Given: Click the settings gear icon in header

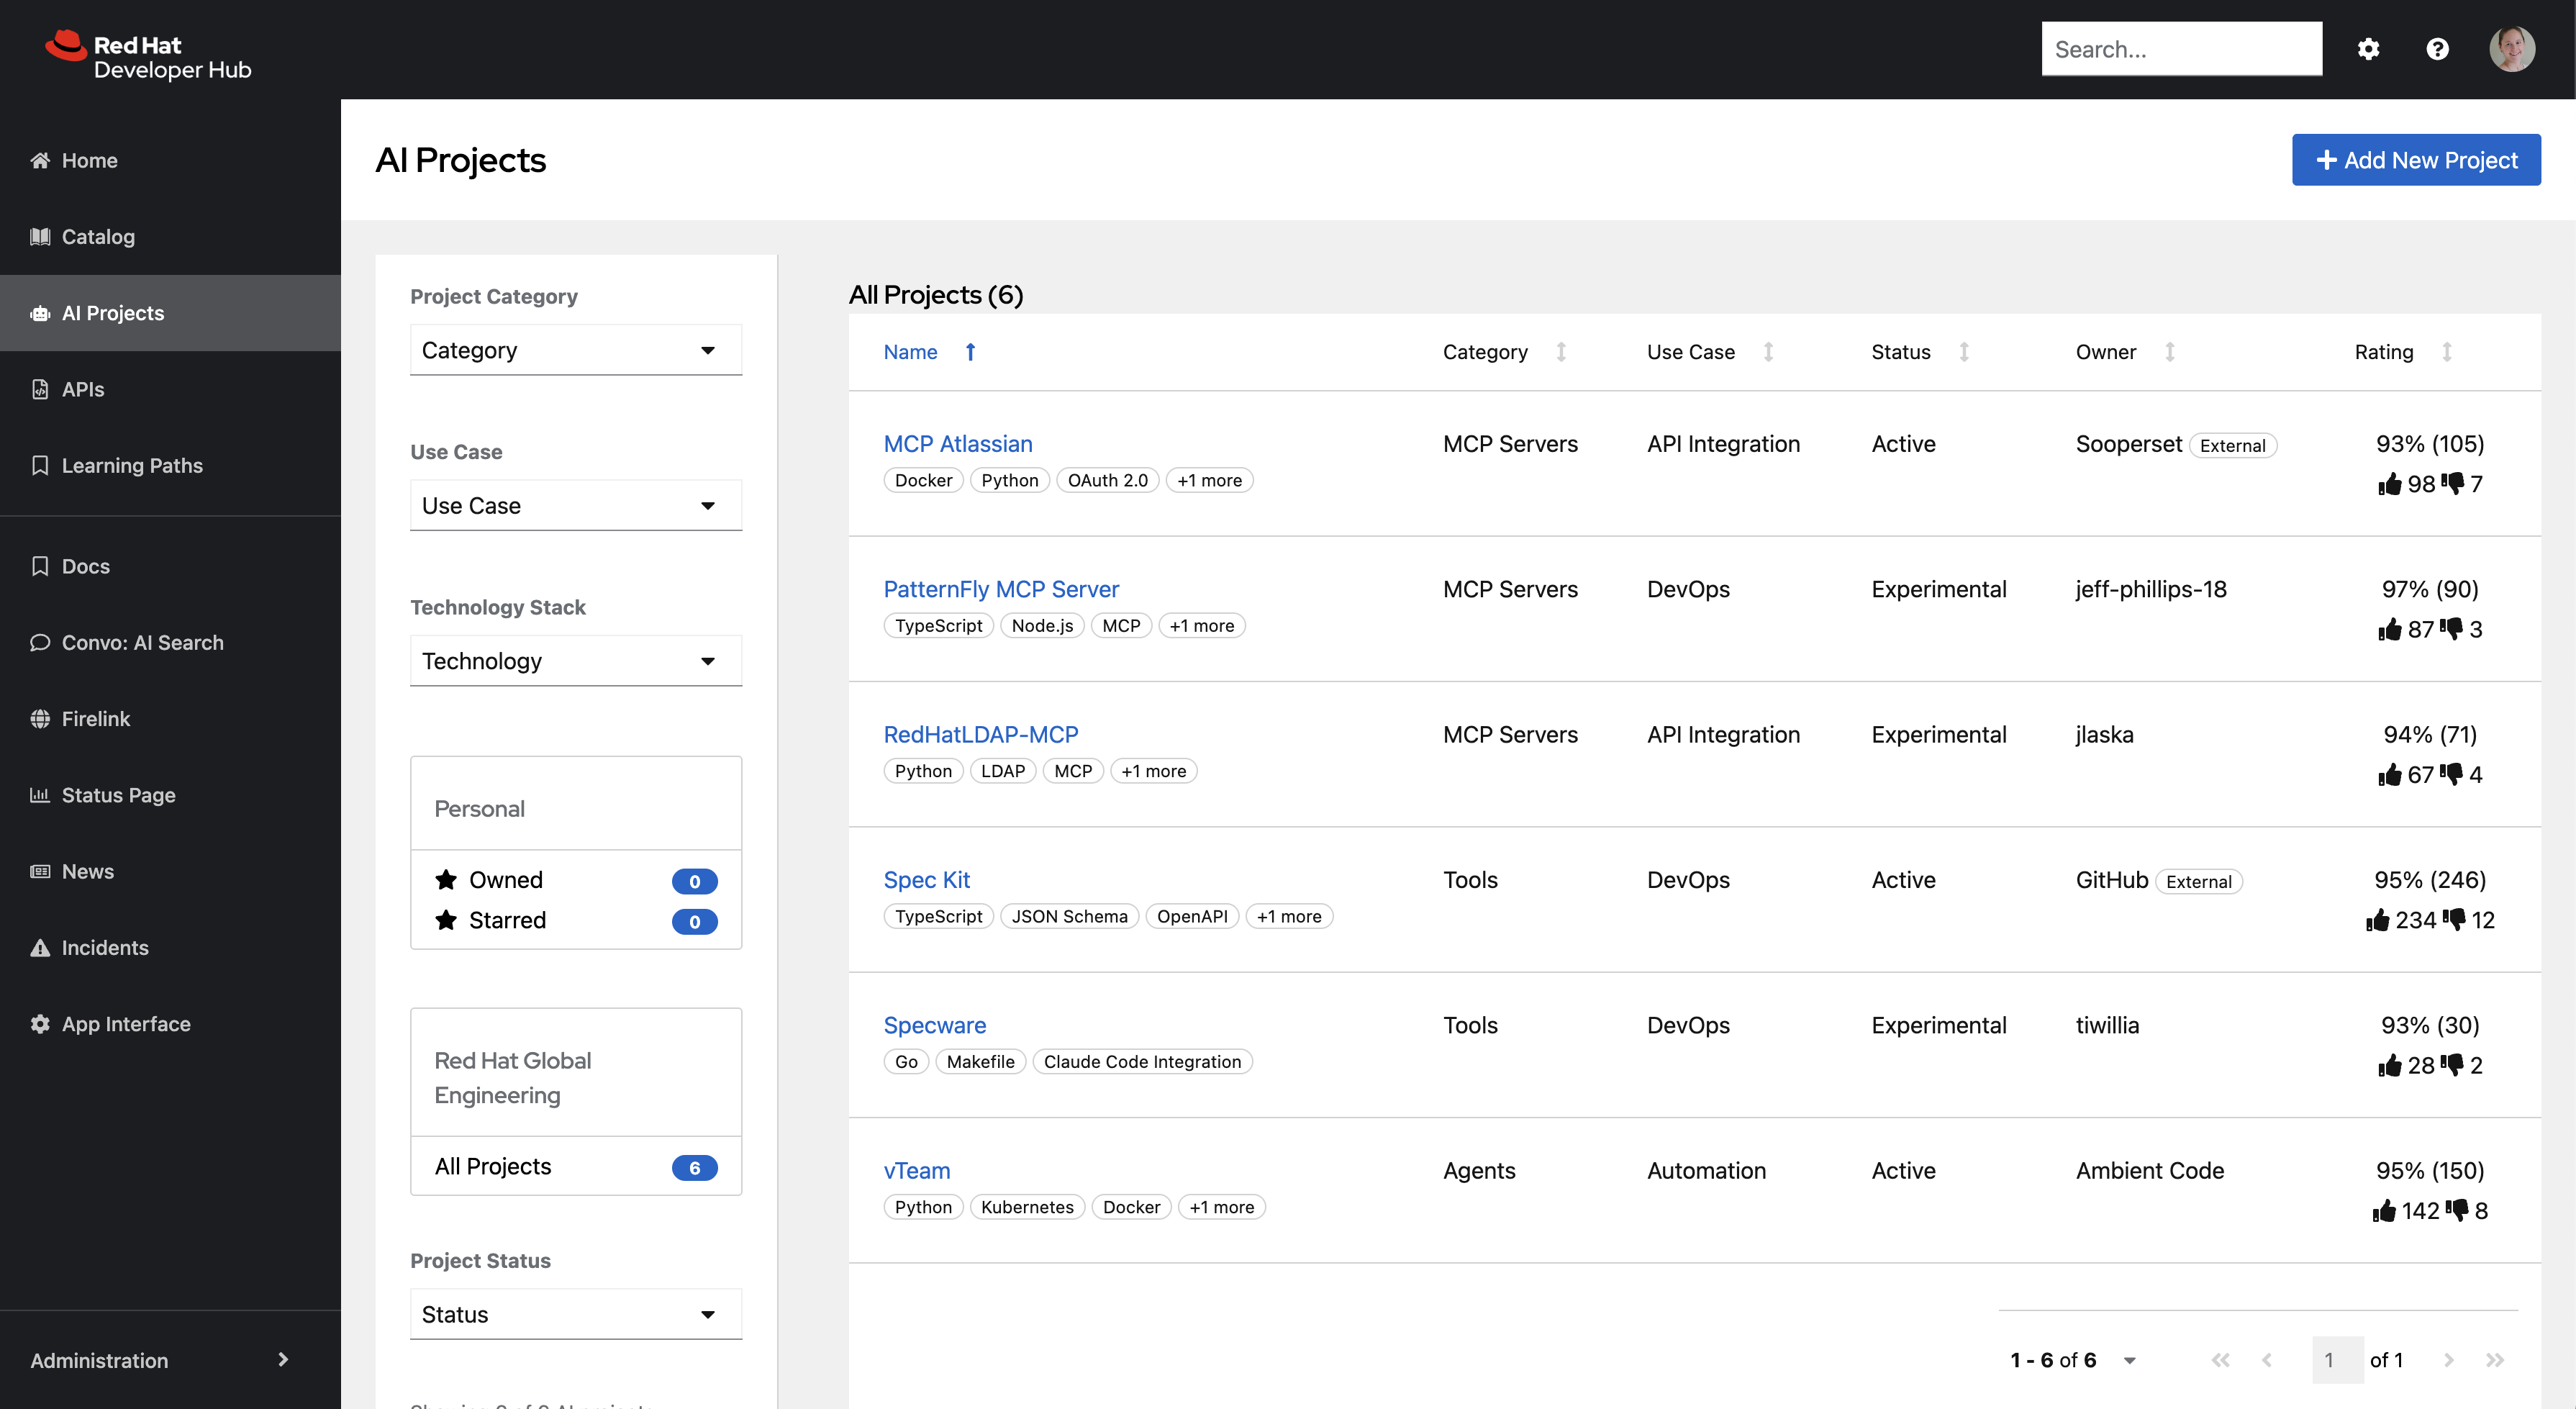Looking at the screenshot, I should point(2368,49).
